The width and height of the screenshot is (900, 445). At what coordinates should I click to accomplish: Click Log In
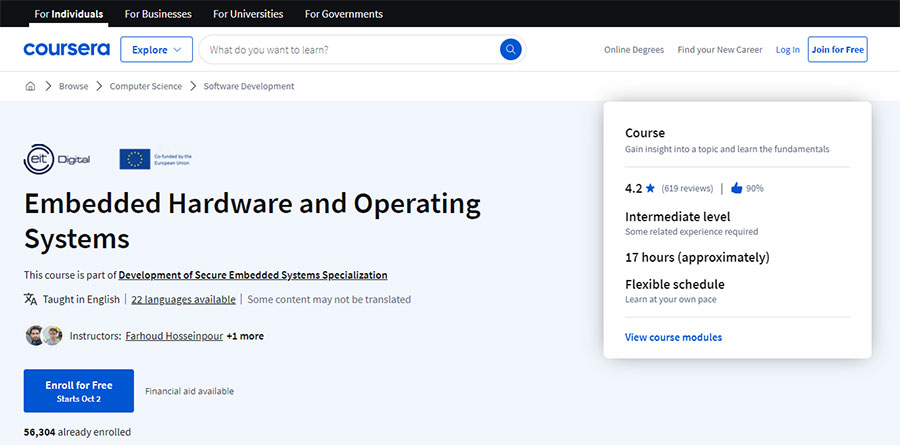pos(788,50)
